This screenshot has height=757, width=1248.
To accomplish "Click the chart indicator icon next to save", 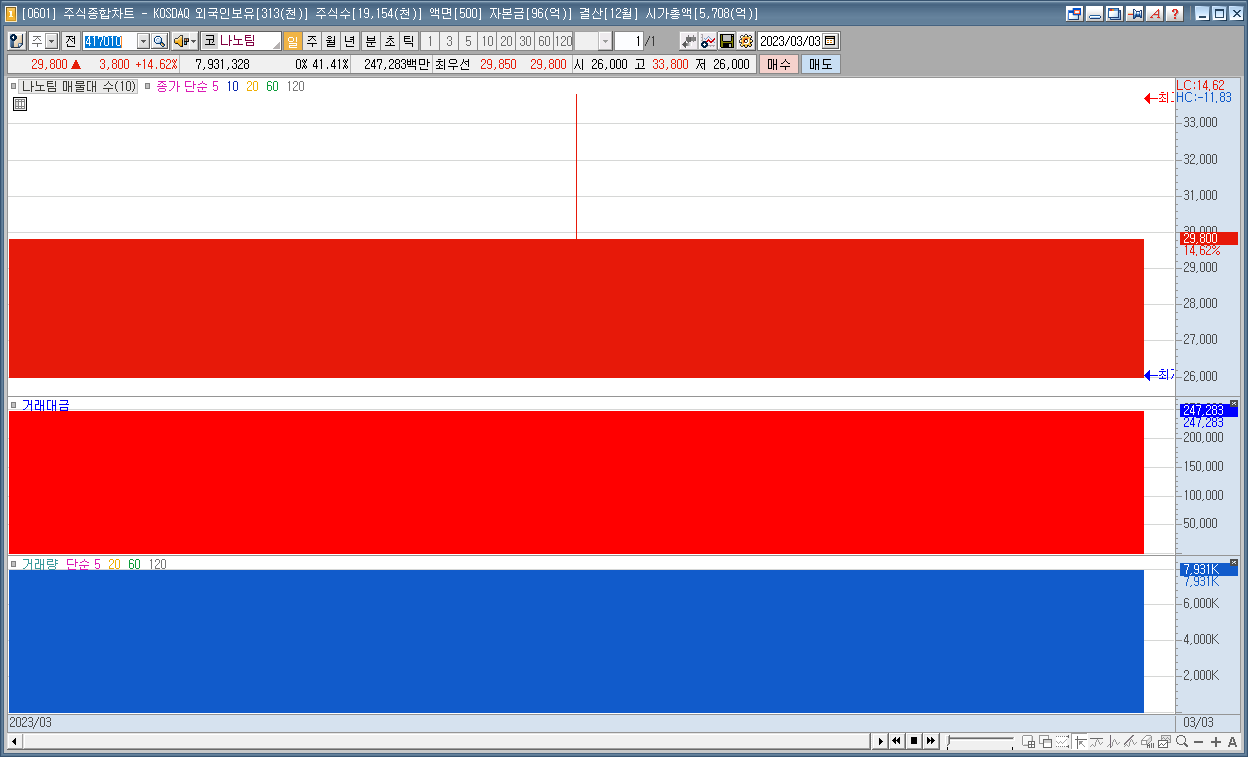I will [708, 41].
